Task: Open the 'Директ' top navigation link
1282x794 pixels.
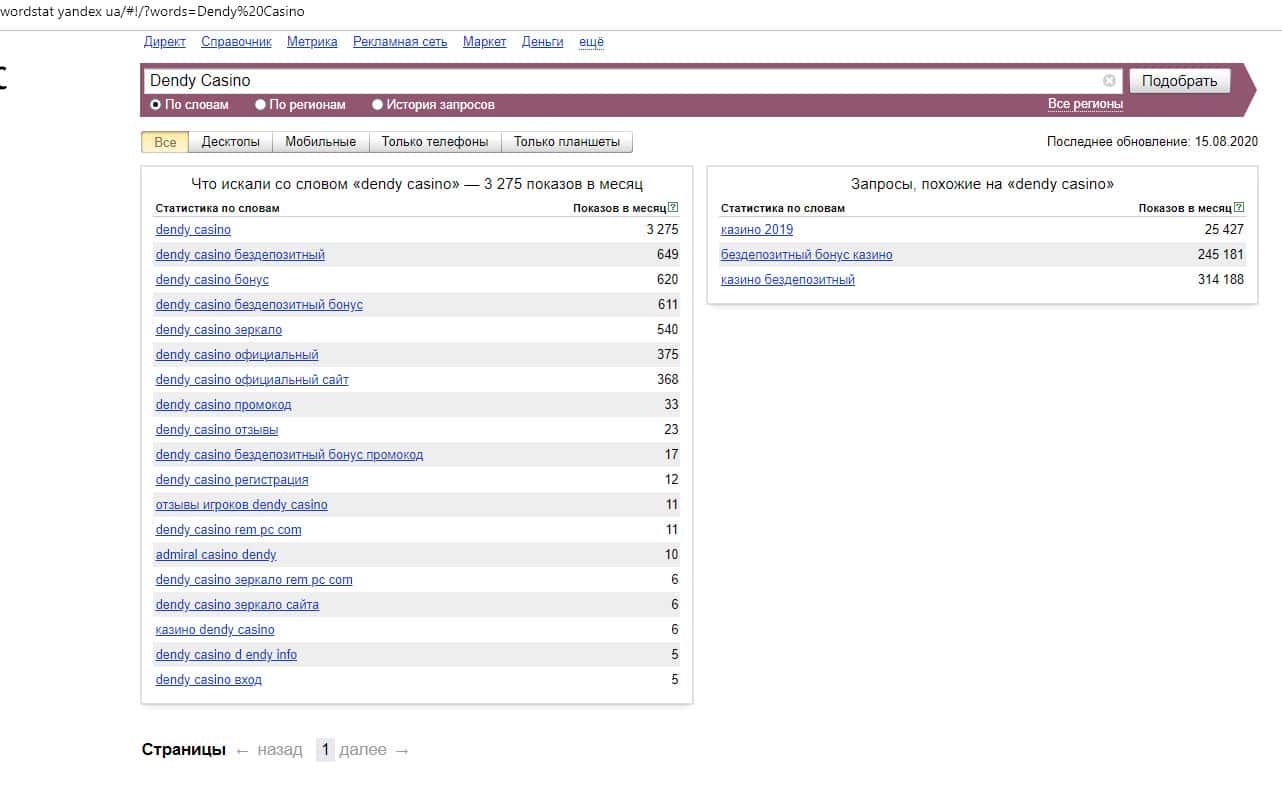Action: (x=165, y=42)
